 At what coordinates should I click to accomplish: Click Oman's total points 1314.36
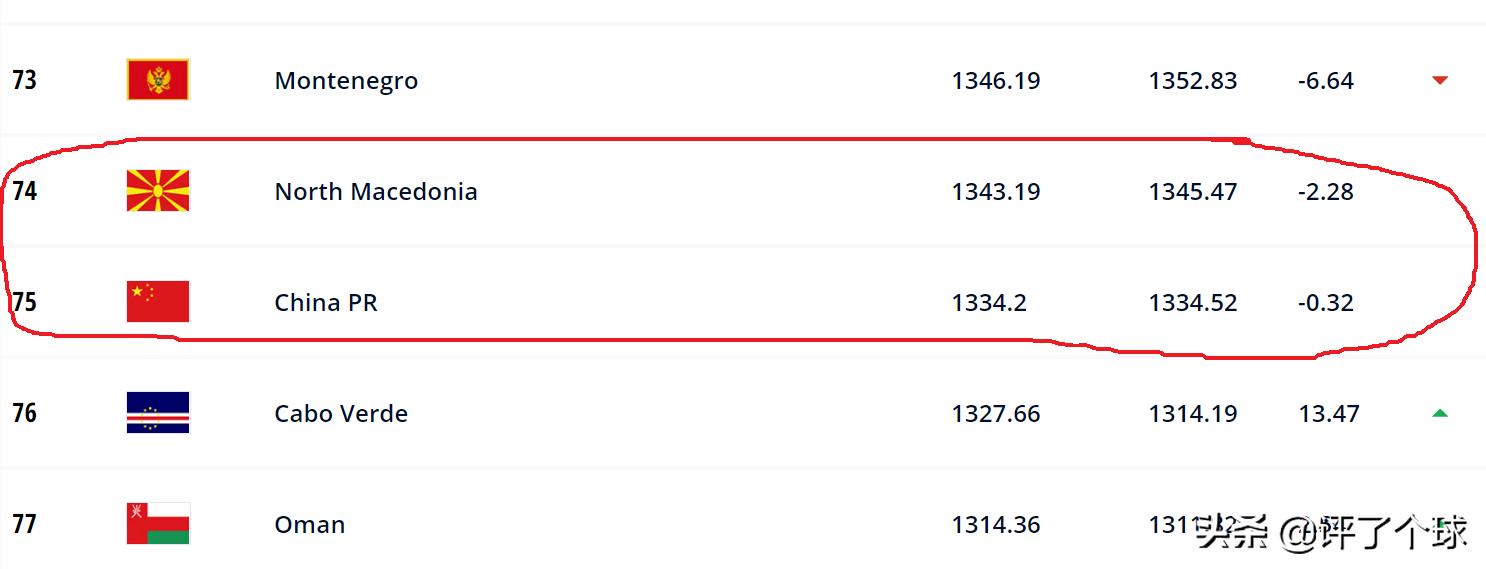click(x=996, y=525)
